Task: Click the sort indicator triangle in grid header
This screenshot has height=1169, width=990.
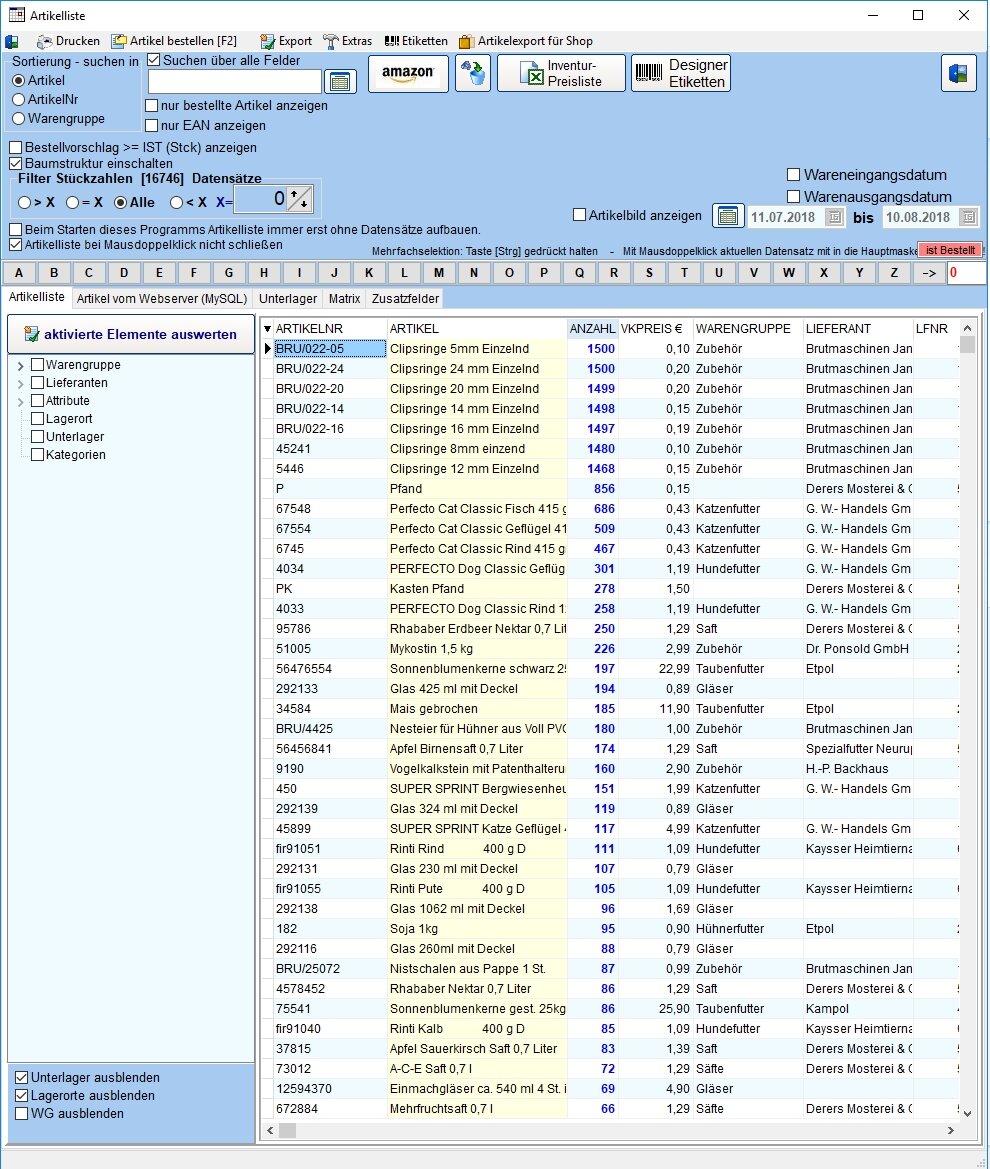Action: (x=268, y=329)
